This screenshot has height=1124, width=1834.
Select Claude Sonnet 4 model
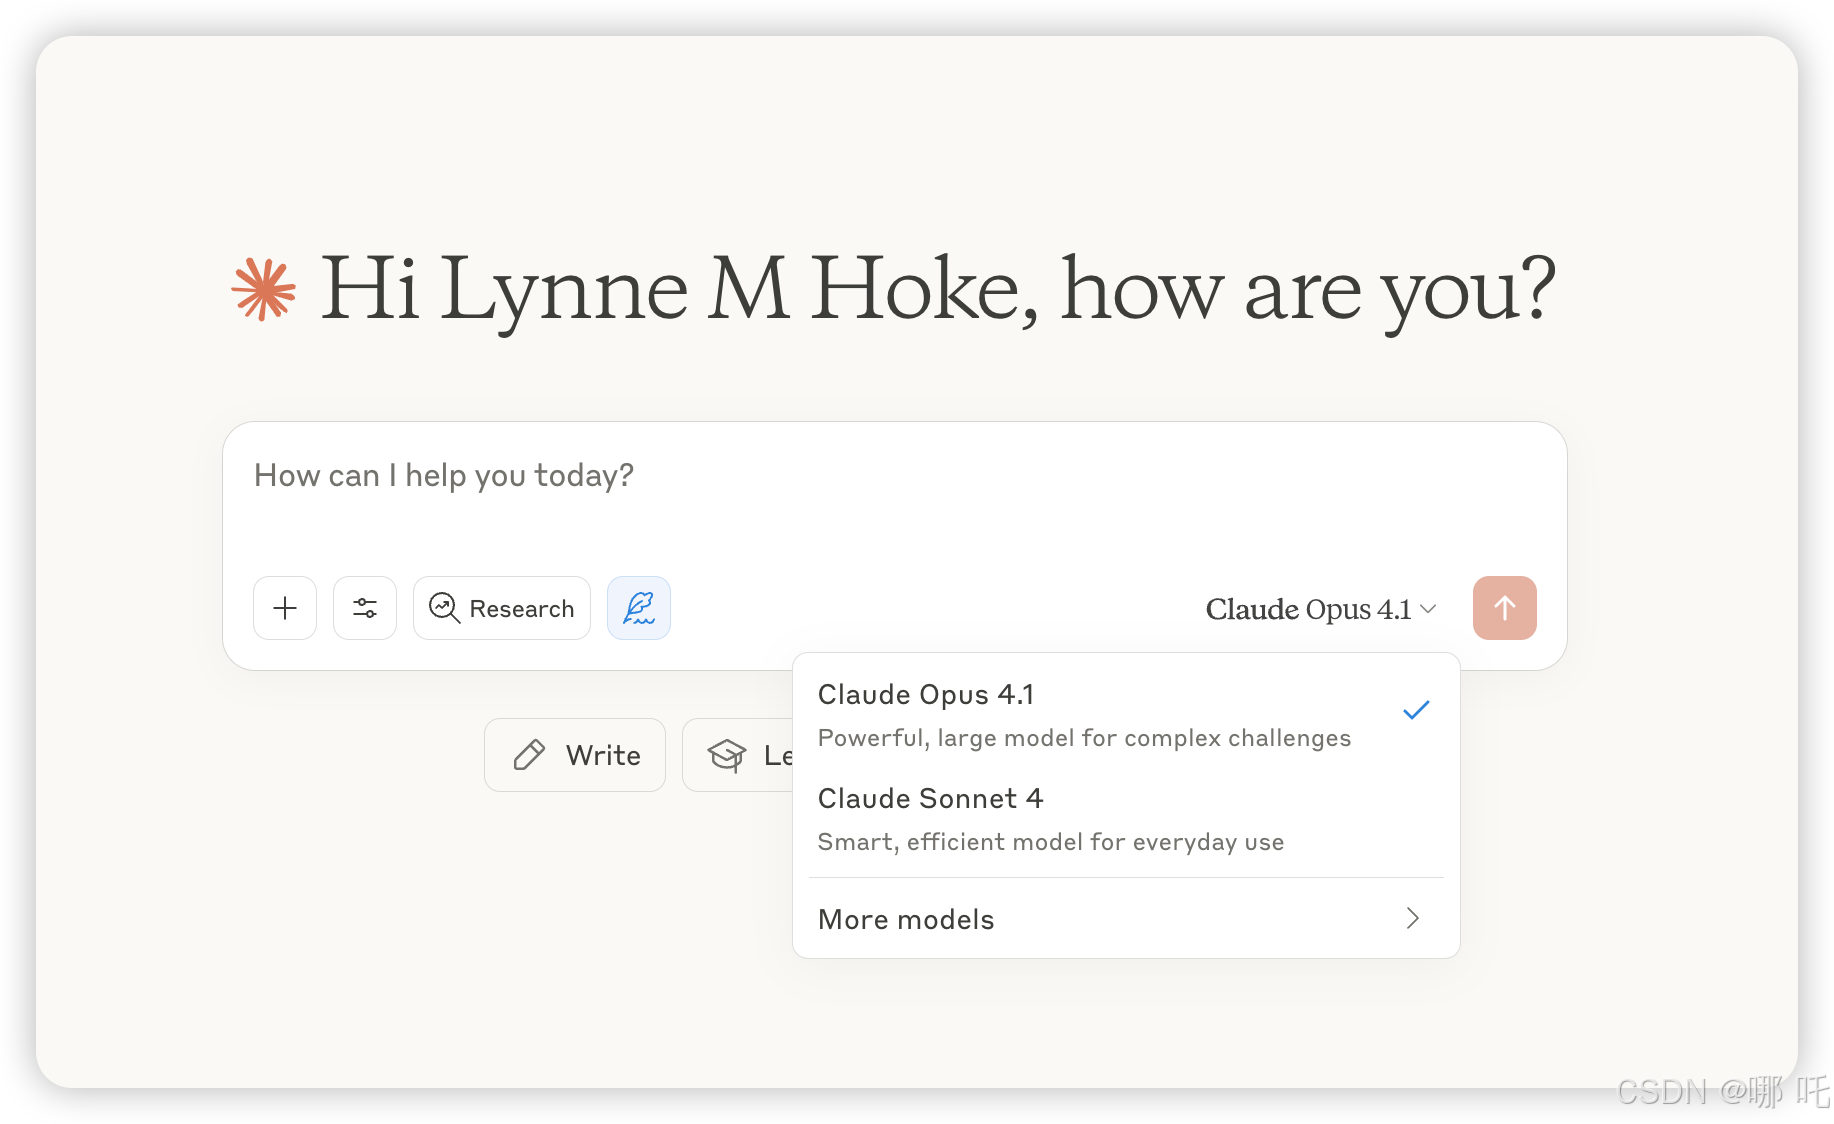coord(1126,819)
